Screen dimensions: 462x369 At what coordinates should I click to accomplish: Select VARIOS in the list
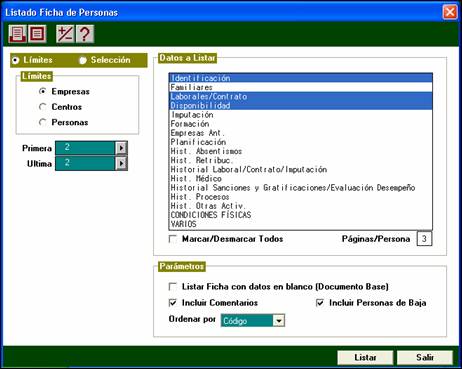coord(301,224)
